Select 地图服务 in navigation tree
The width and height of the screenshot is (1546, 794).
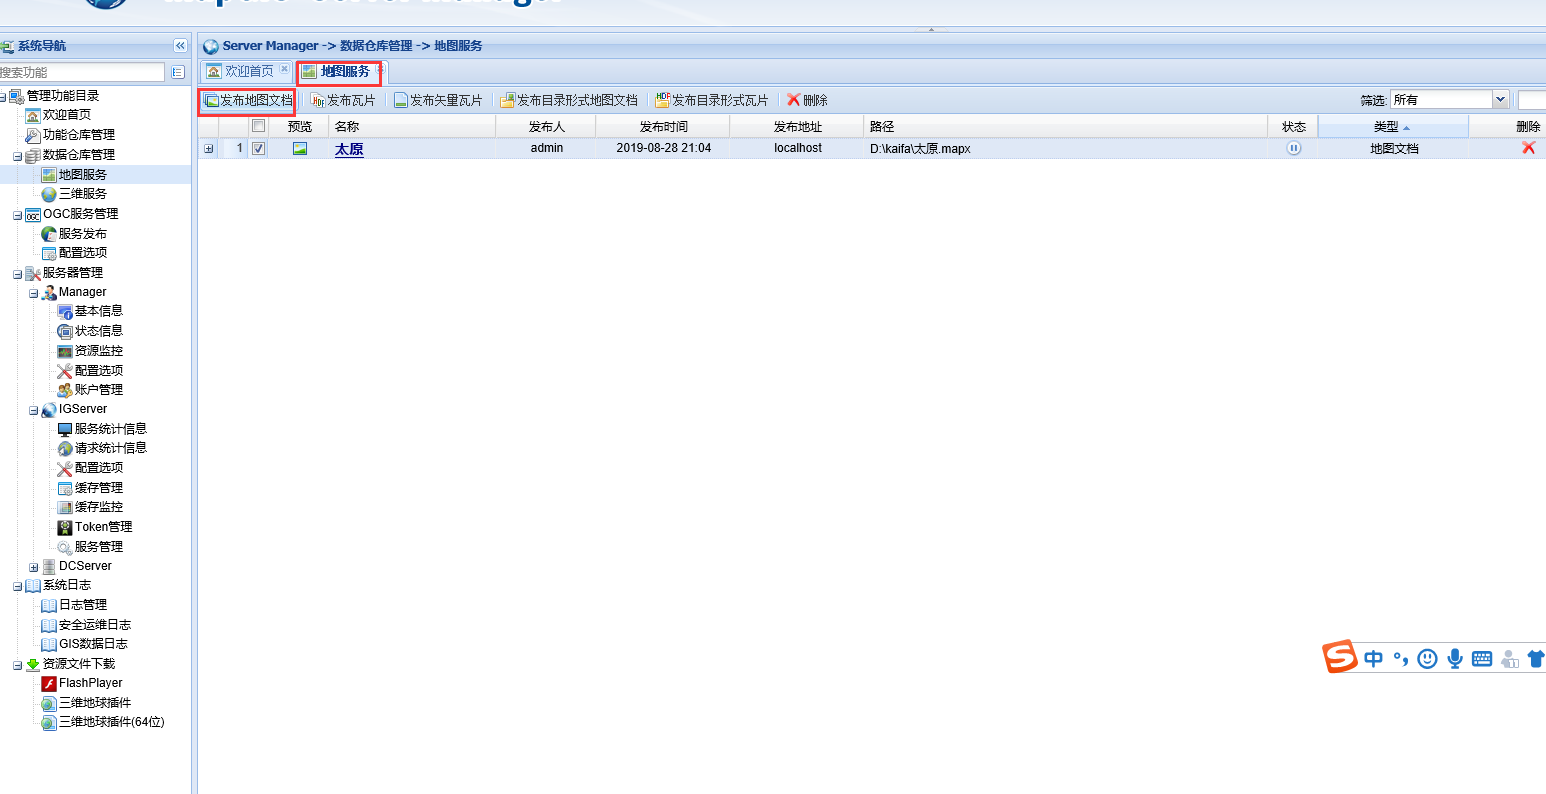(82, 174)
